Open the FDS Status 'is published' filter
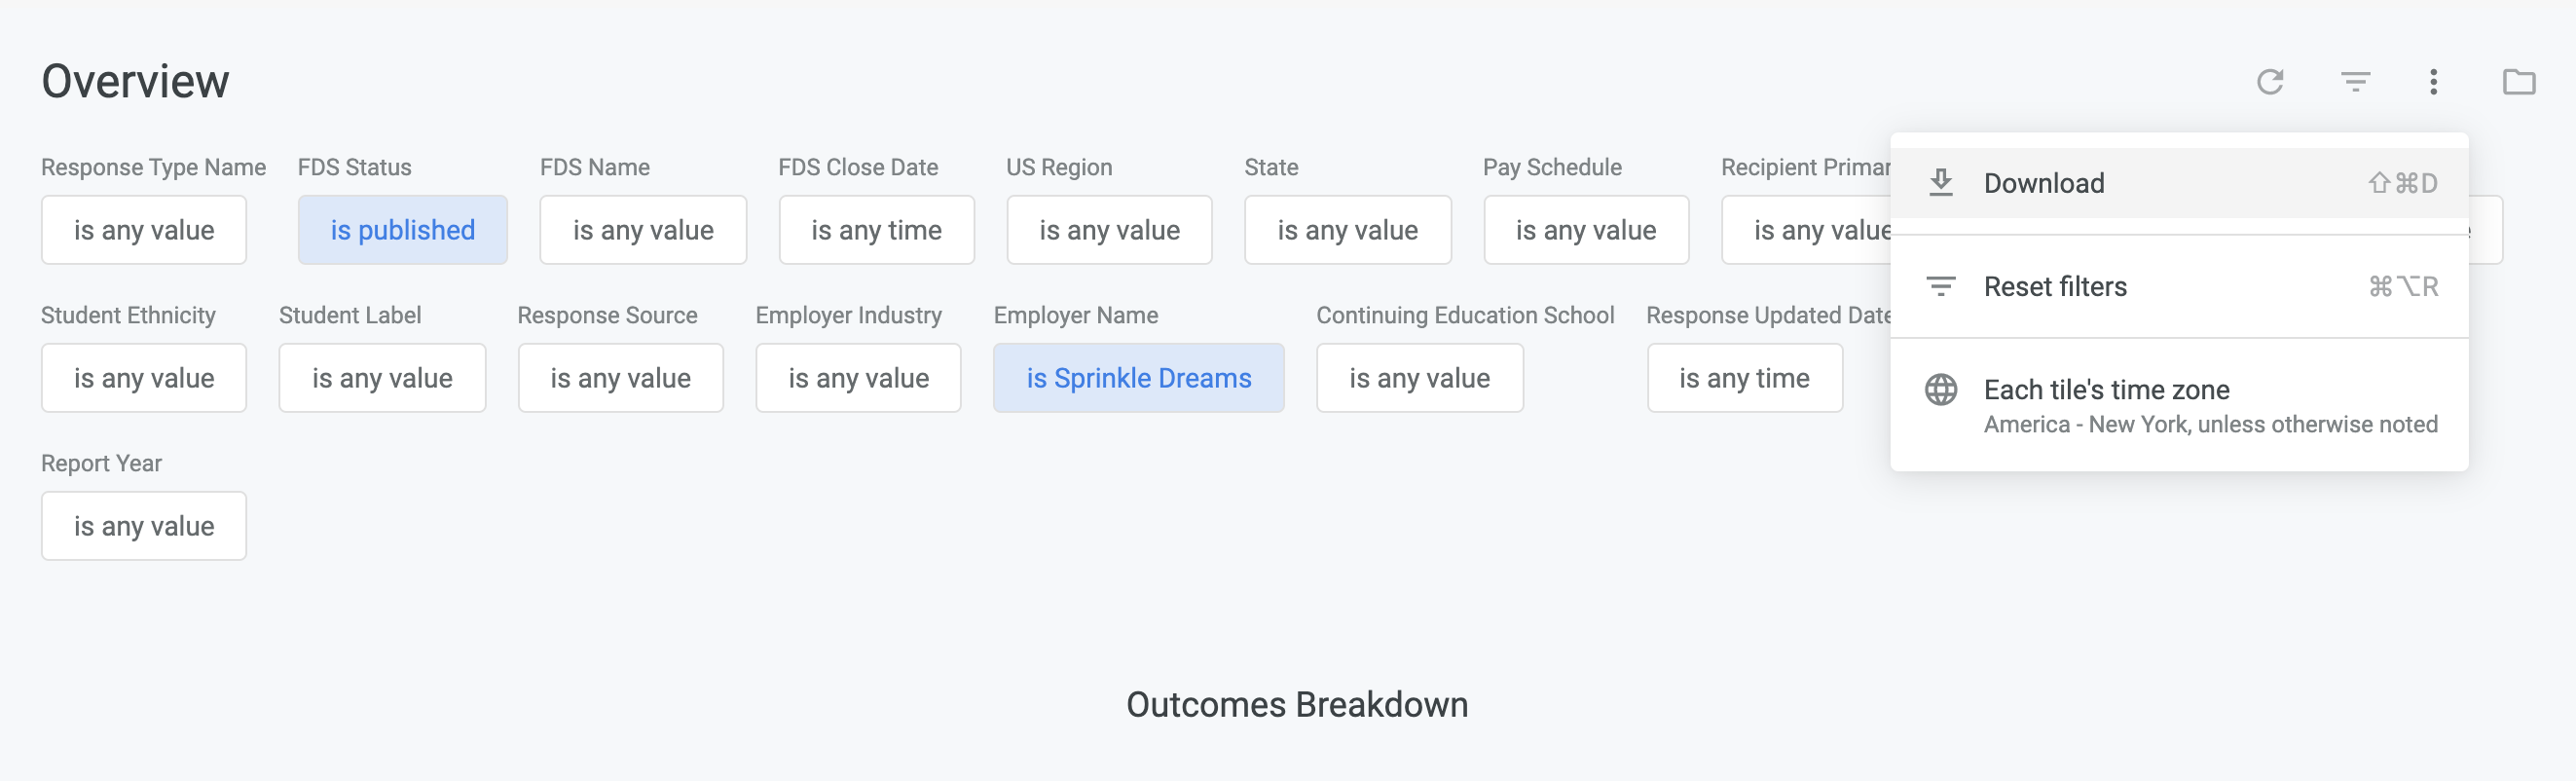Viewport: 2576px width, 781px height. coord(402,230)
